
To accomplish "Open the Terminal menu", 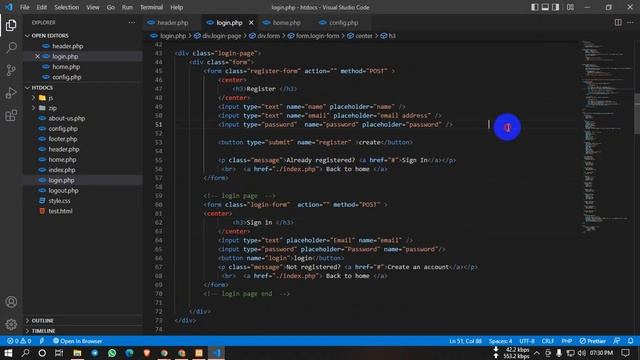I will pyautogui.click(x=151, y=7).
